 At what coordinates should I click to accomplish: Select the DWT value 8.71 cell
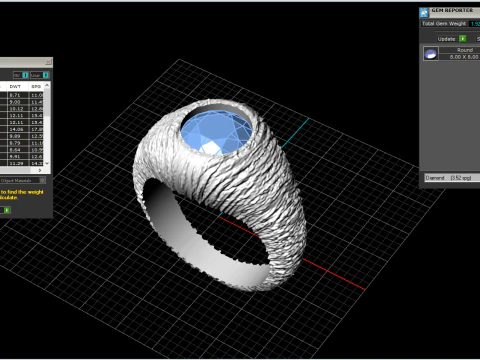(x=18, y=95)
